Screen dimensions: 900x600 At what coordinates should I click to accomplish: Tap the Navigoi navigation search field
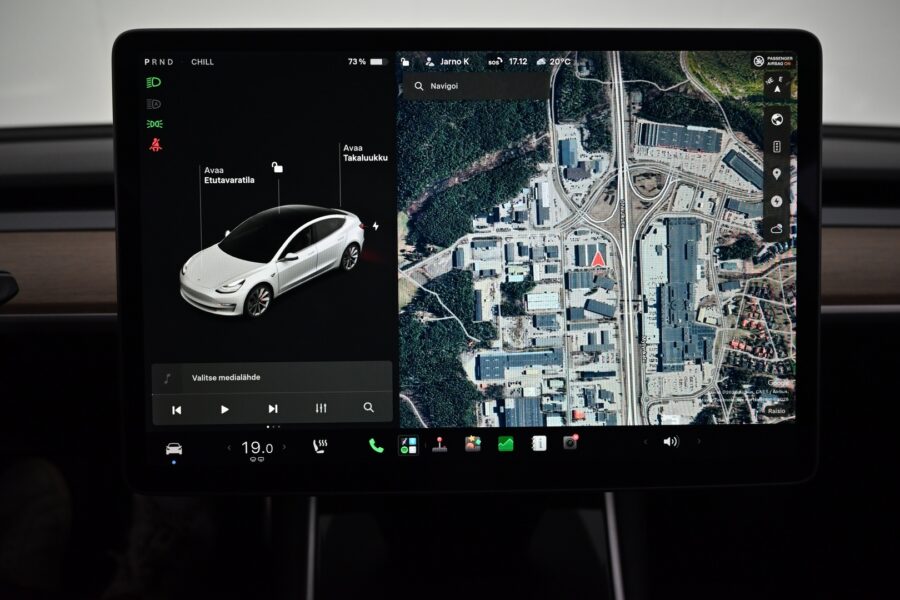(x=476, y=86)
